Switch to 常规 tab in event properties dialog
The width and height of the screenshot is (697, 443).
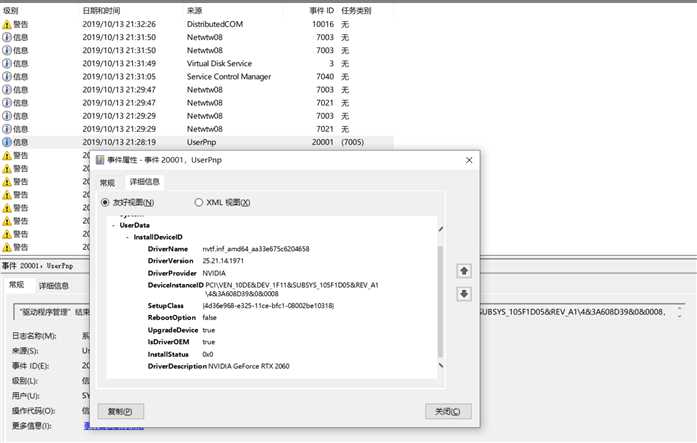coord(108,183)
